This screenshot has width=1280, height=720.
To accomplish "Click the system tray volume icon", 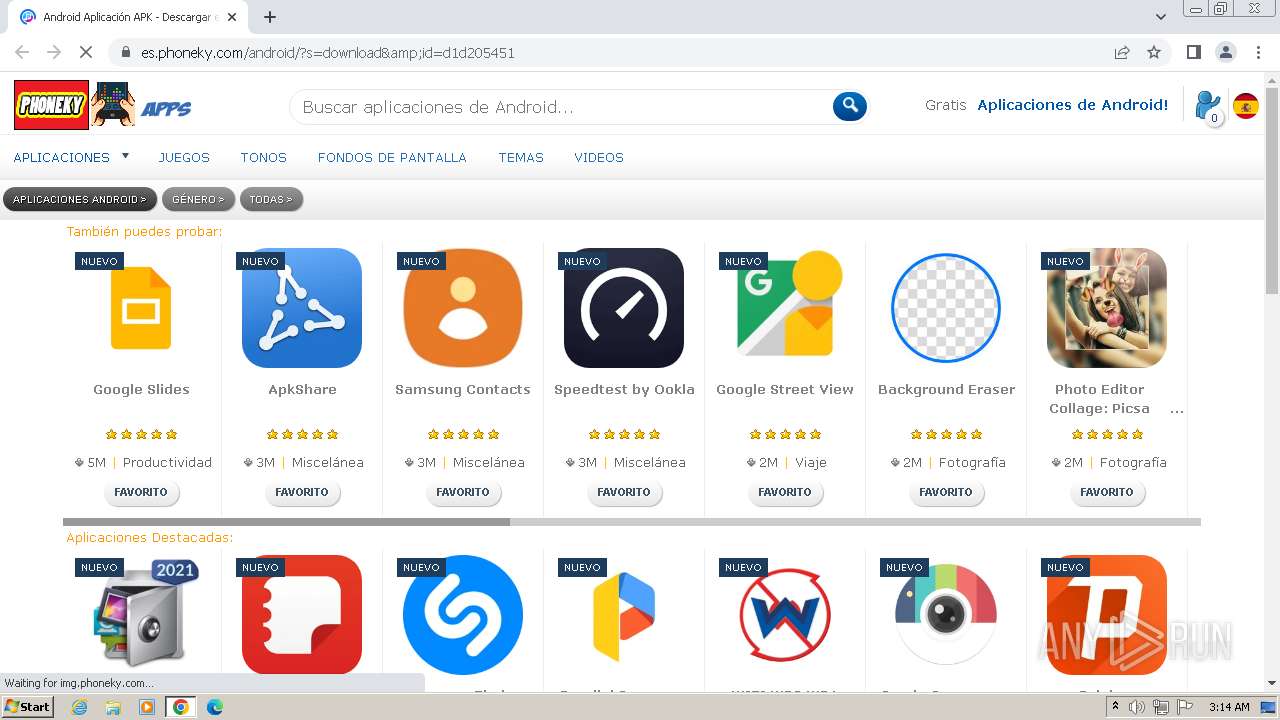I will point(1136,707).
